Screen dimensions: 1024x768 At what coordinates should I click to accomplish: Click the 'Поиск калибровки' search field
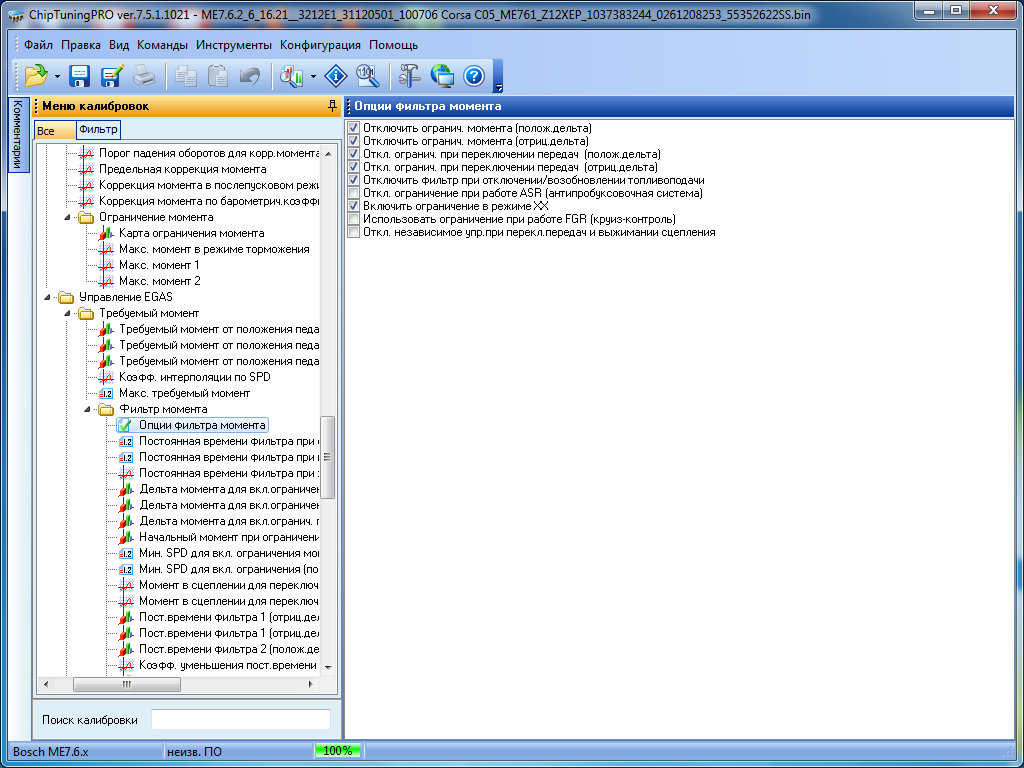click(240, 720)
